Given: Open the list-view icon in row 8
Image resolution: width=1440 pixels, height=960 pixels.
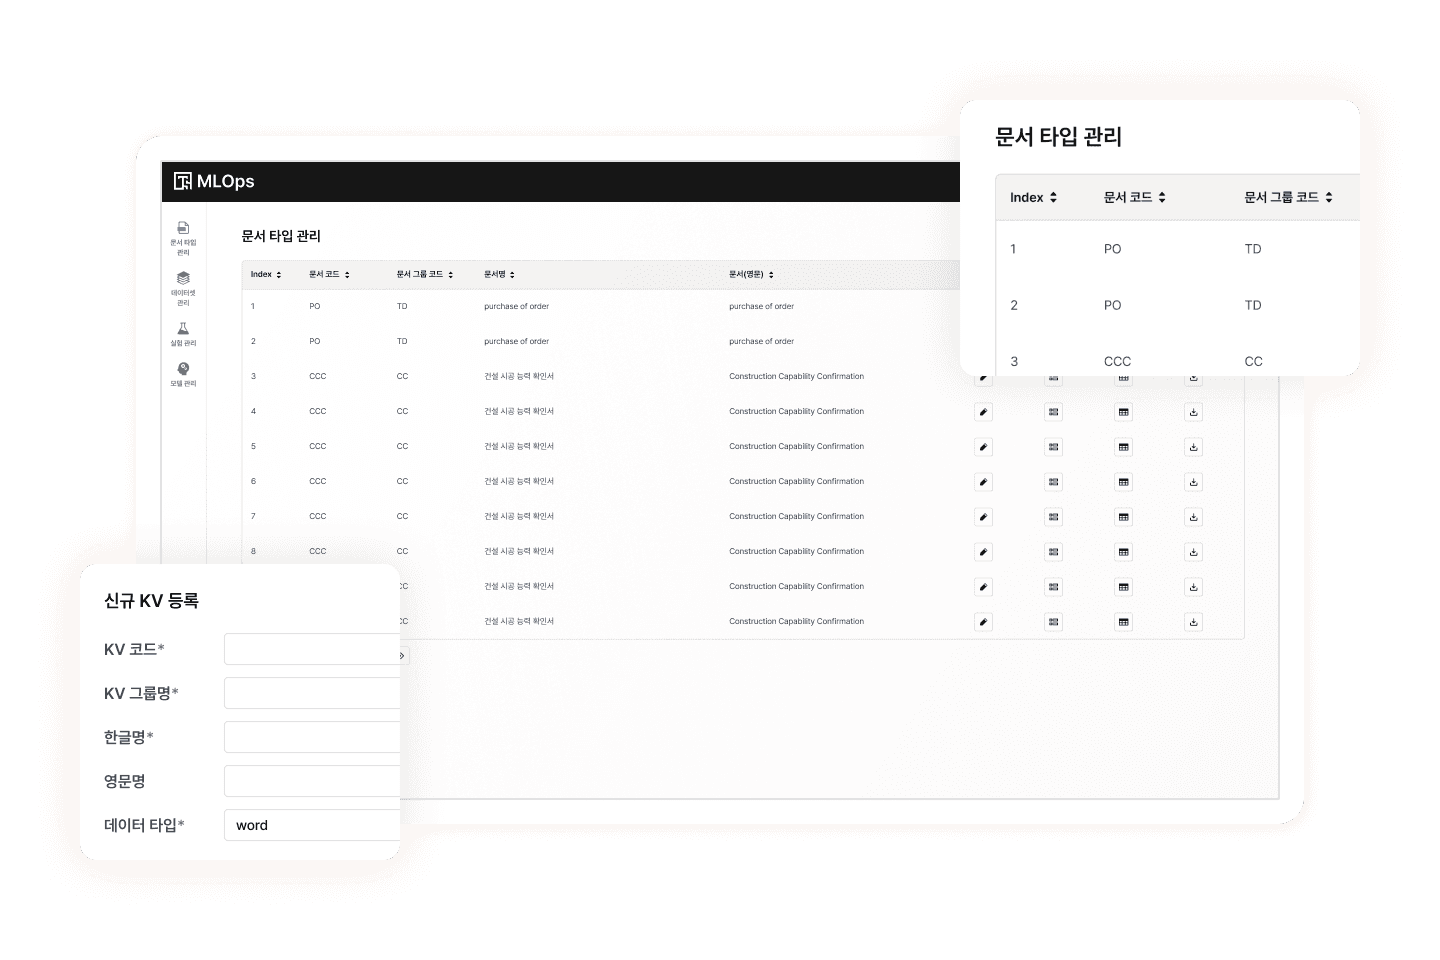Looking at the screenshot, I should pos(1053,552).
